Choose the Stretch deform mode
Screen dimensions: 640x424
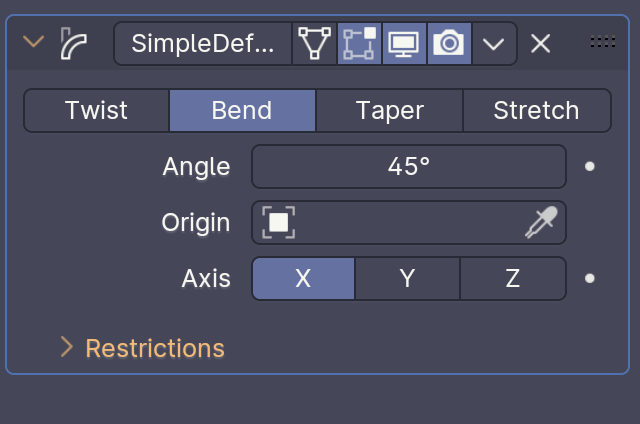click(536, 110)
